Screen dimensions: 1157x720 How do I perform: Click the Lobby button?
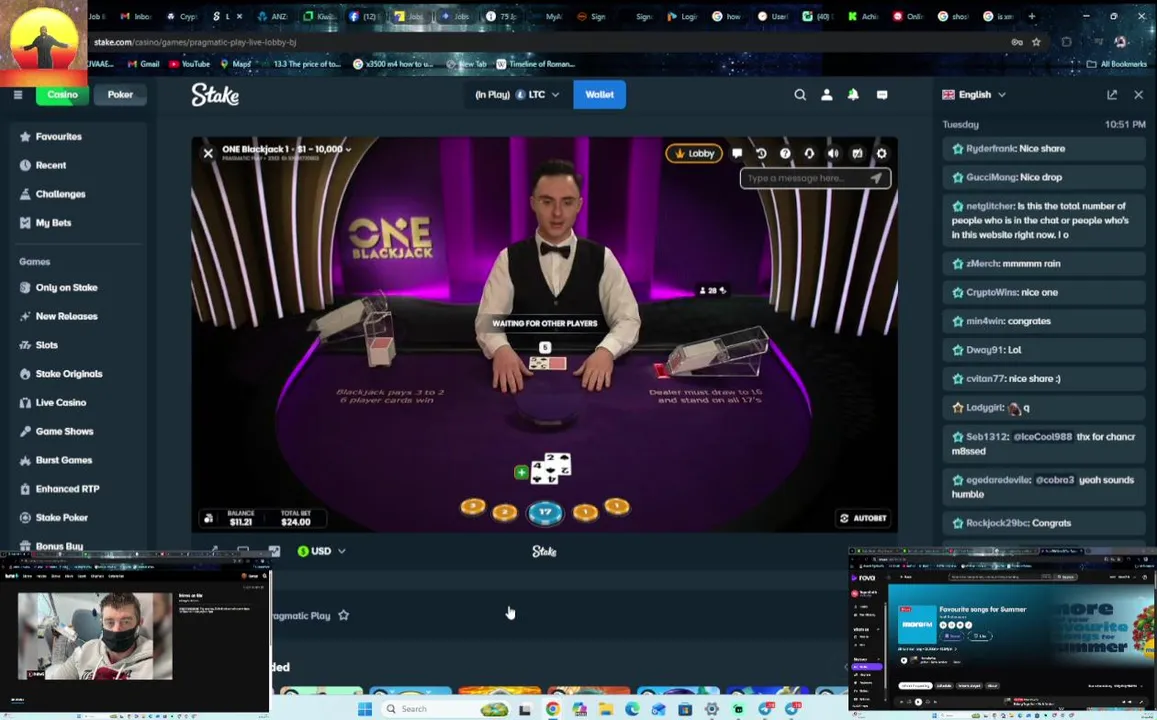pos(694,153)
